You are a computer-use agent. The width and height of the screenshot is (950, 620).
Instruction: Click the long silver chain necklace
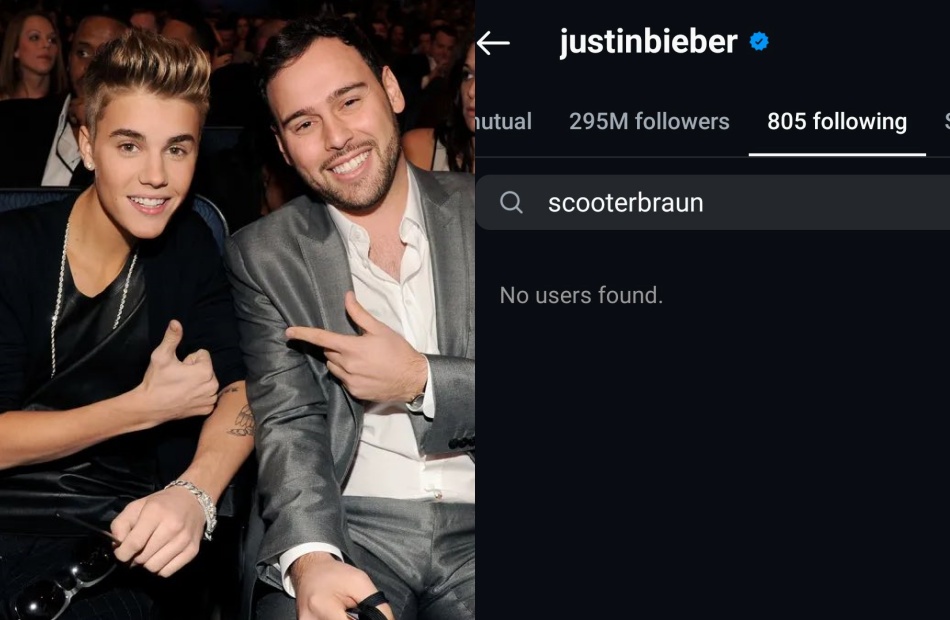pos(90,297)
